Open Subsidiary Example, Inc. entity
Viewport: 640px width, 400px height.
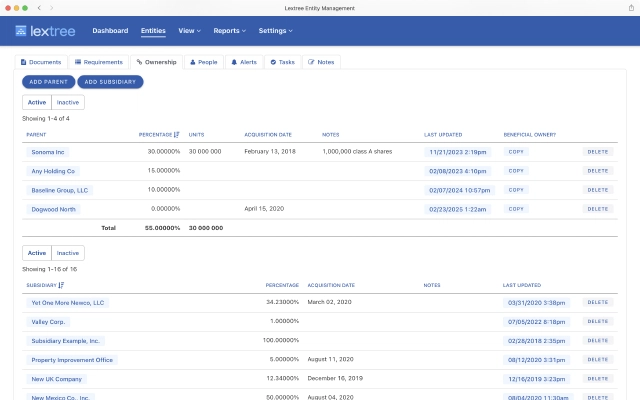click(x=65, y=341)
